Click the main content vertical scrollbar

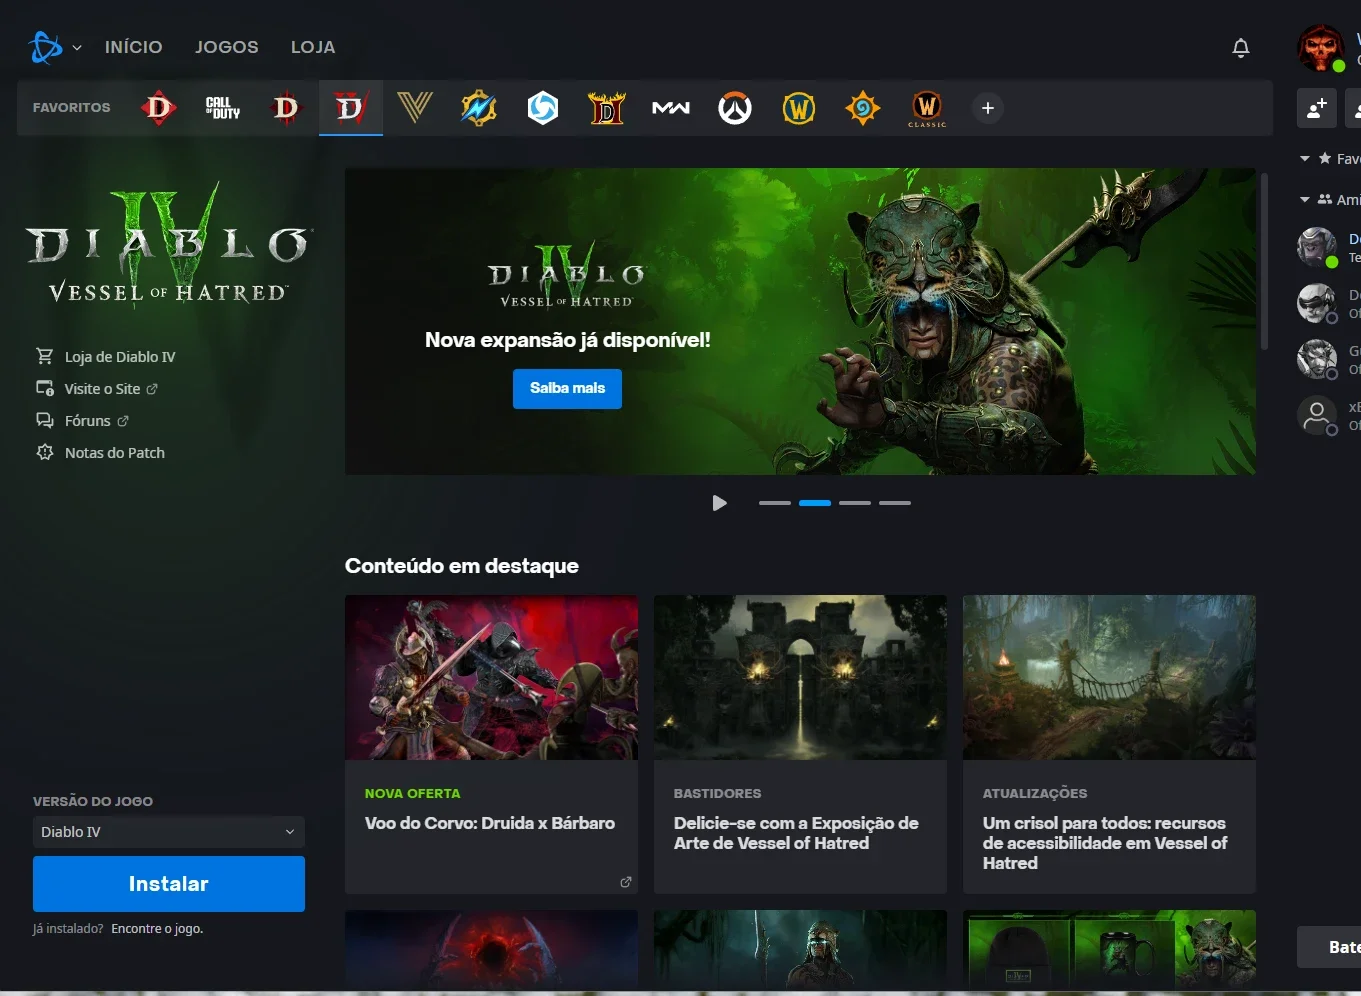pos(1265,262)
